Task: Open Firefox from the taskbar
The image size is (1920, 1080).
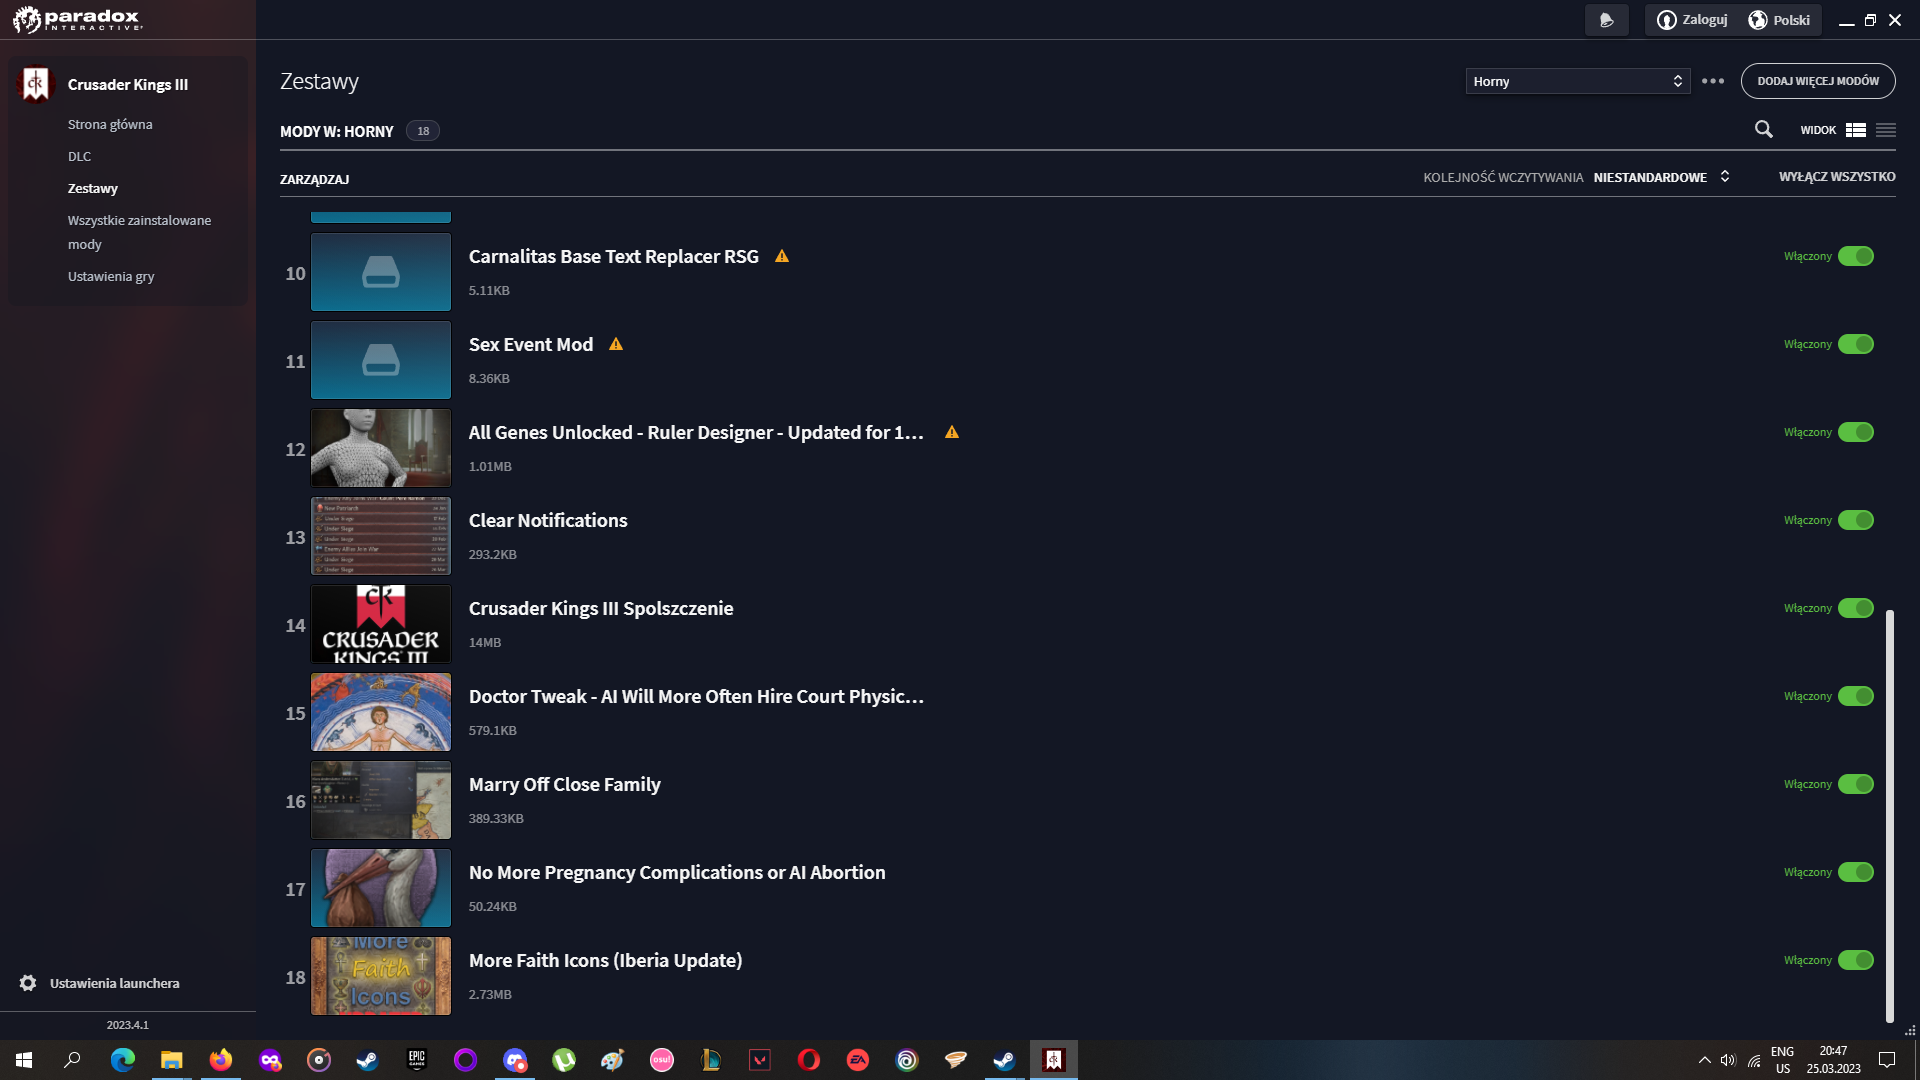Action: coord(220,1060)
